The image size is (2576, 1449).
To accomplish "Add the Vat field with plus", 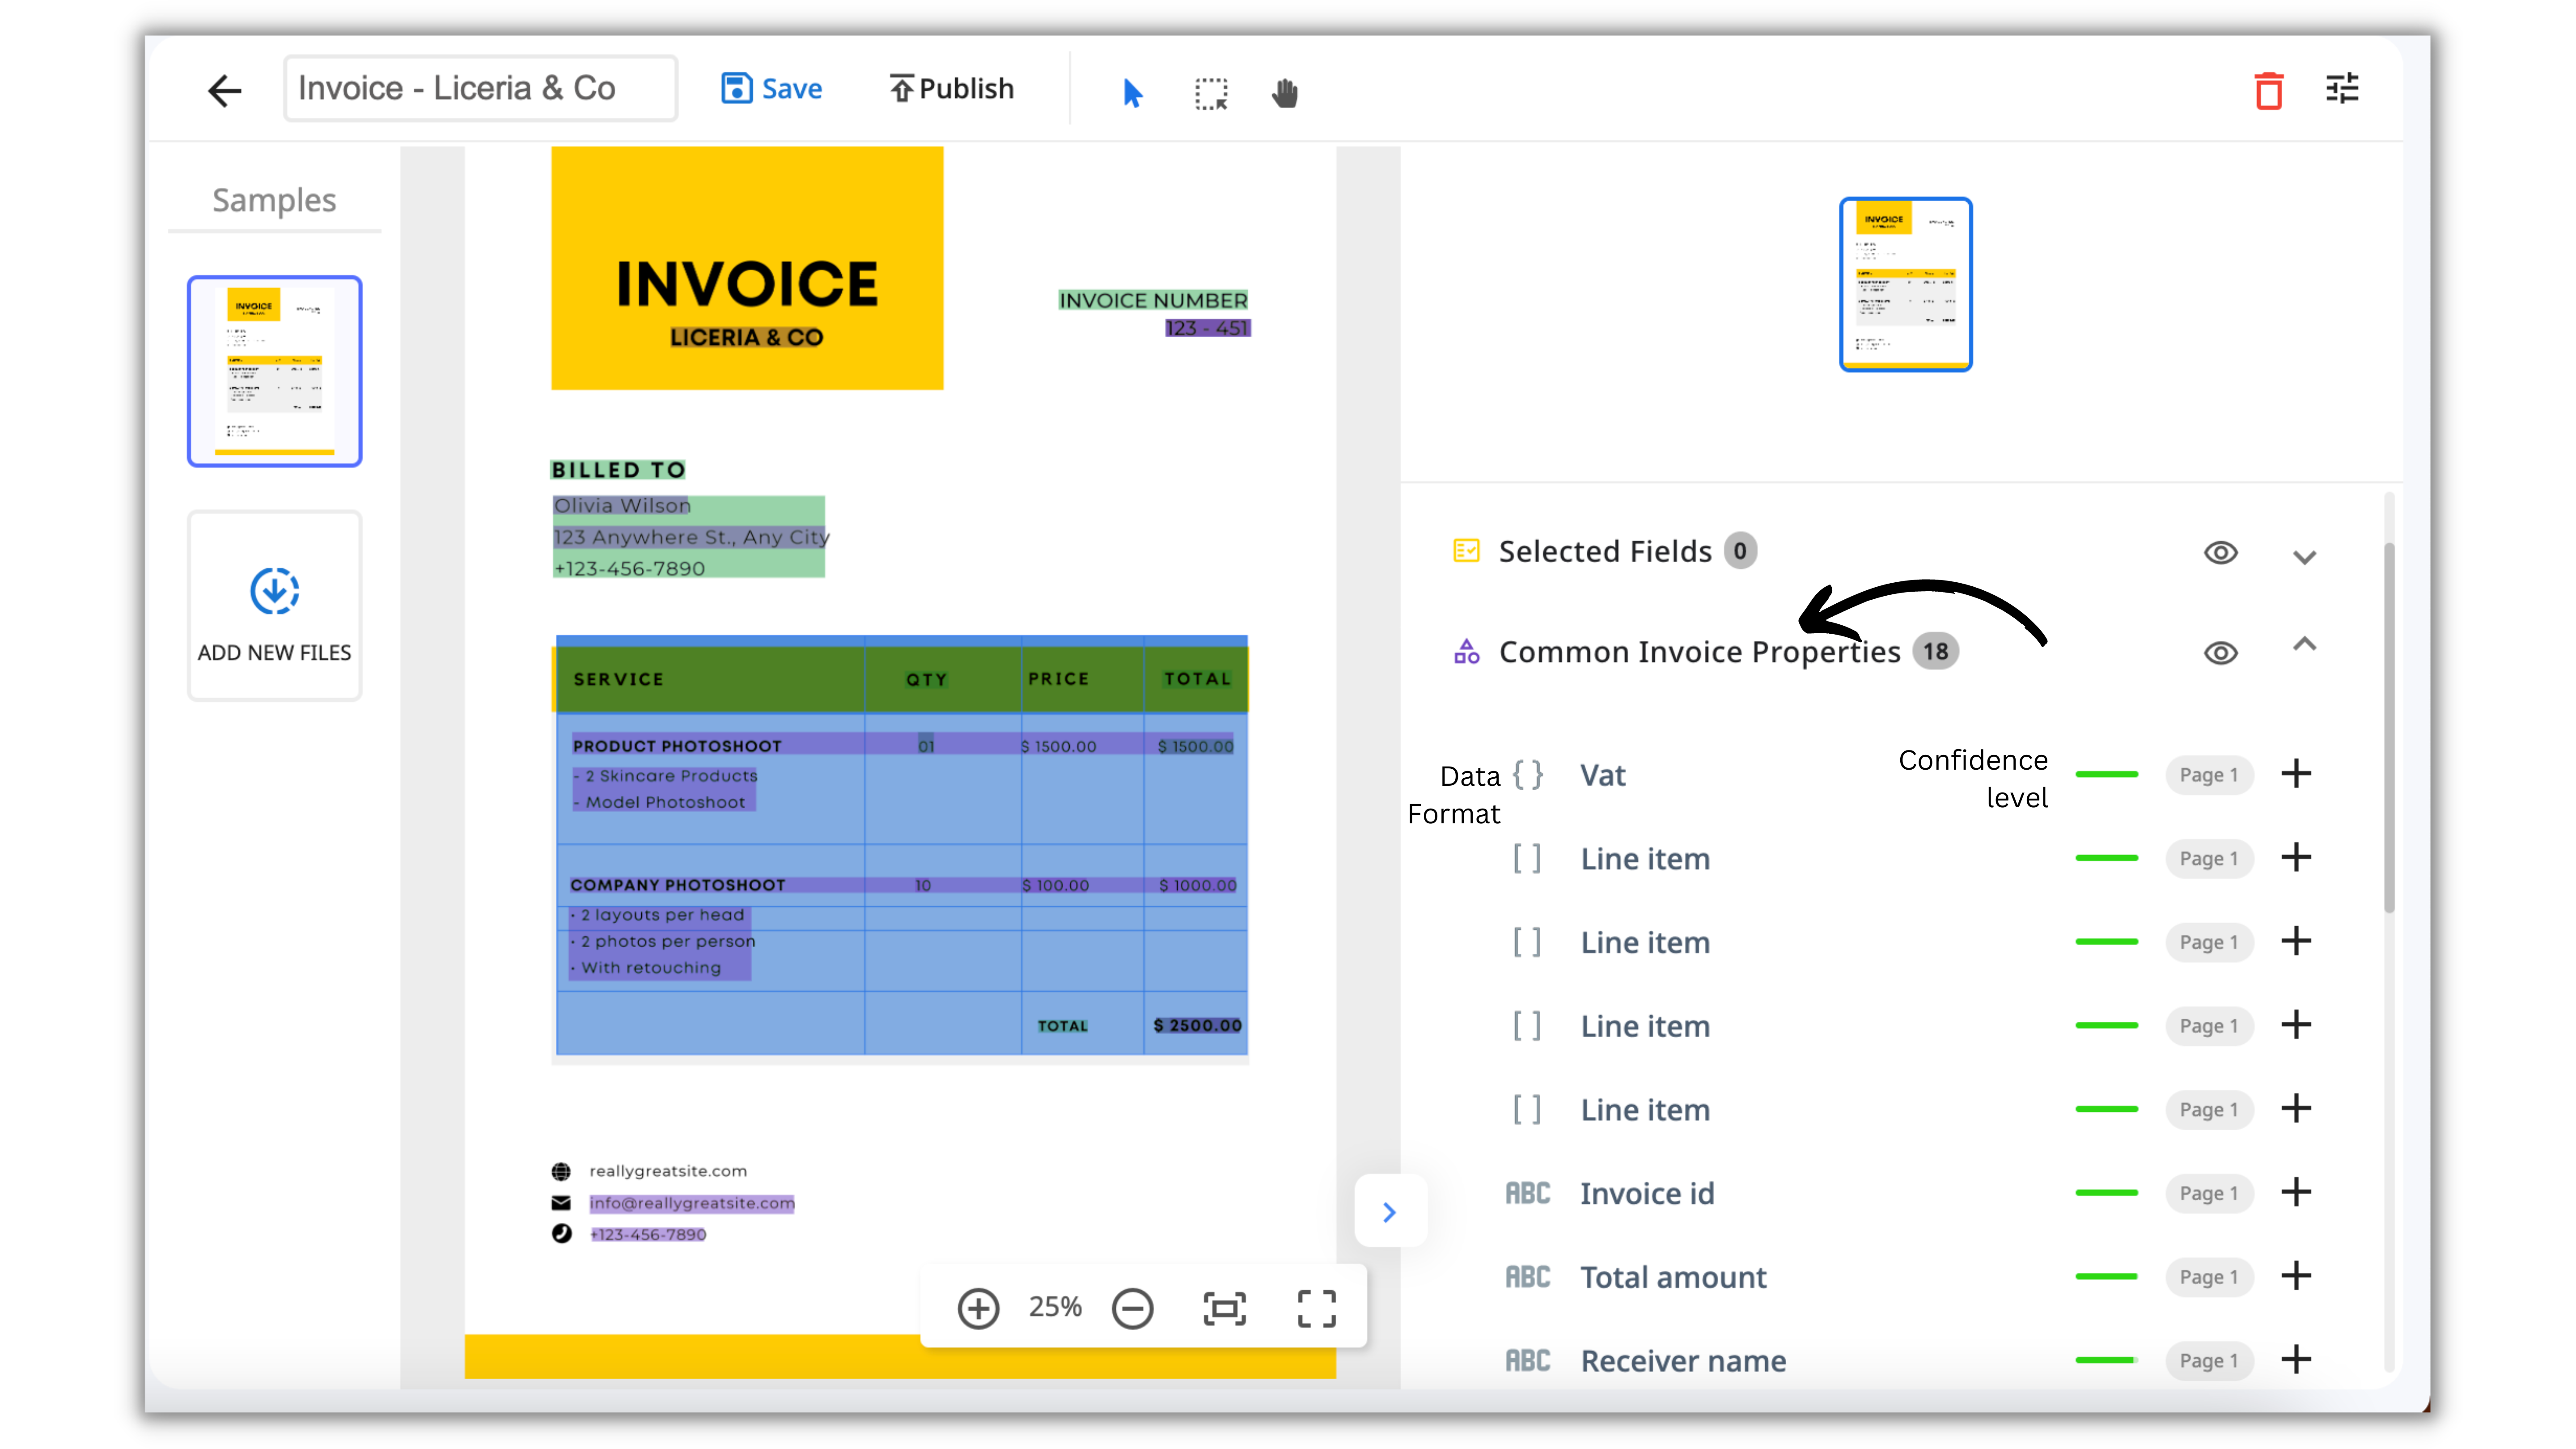I will click(2296, 774).
